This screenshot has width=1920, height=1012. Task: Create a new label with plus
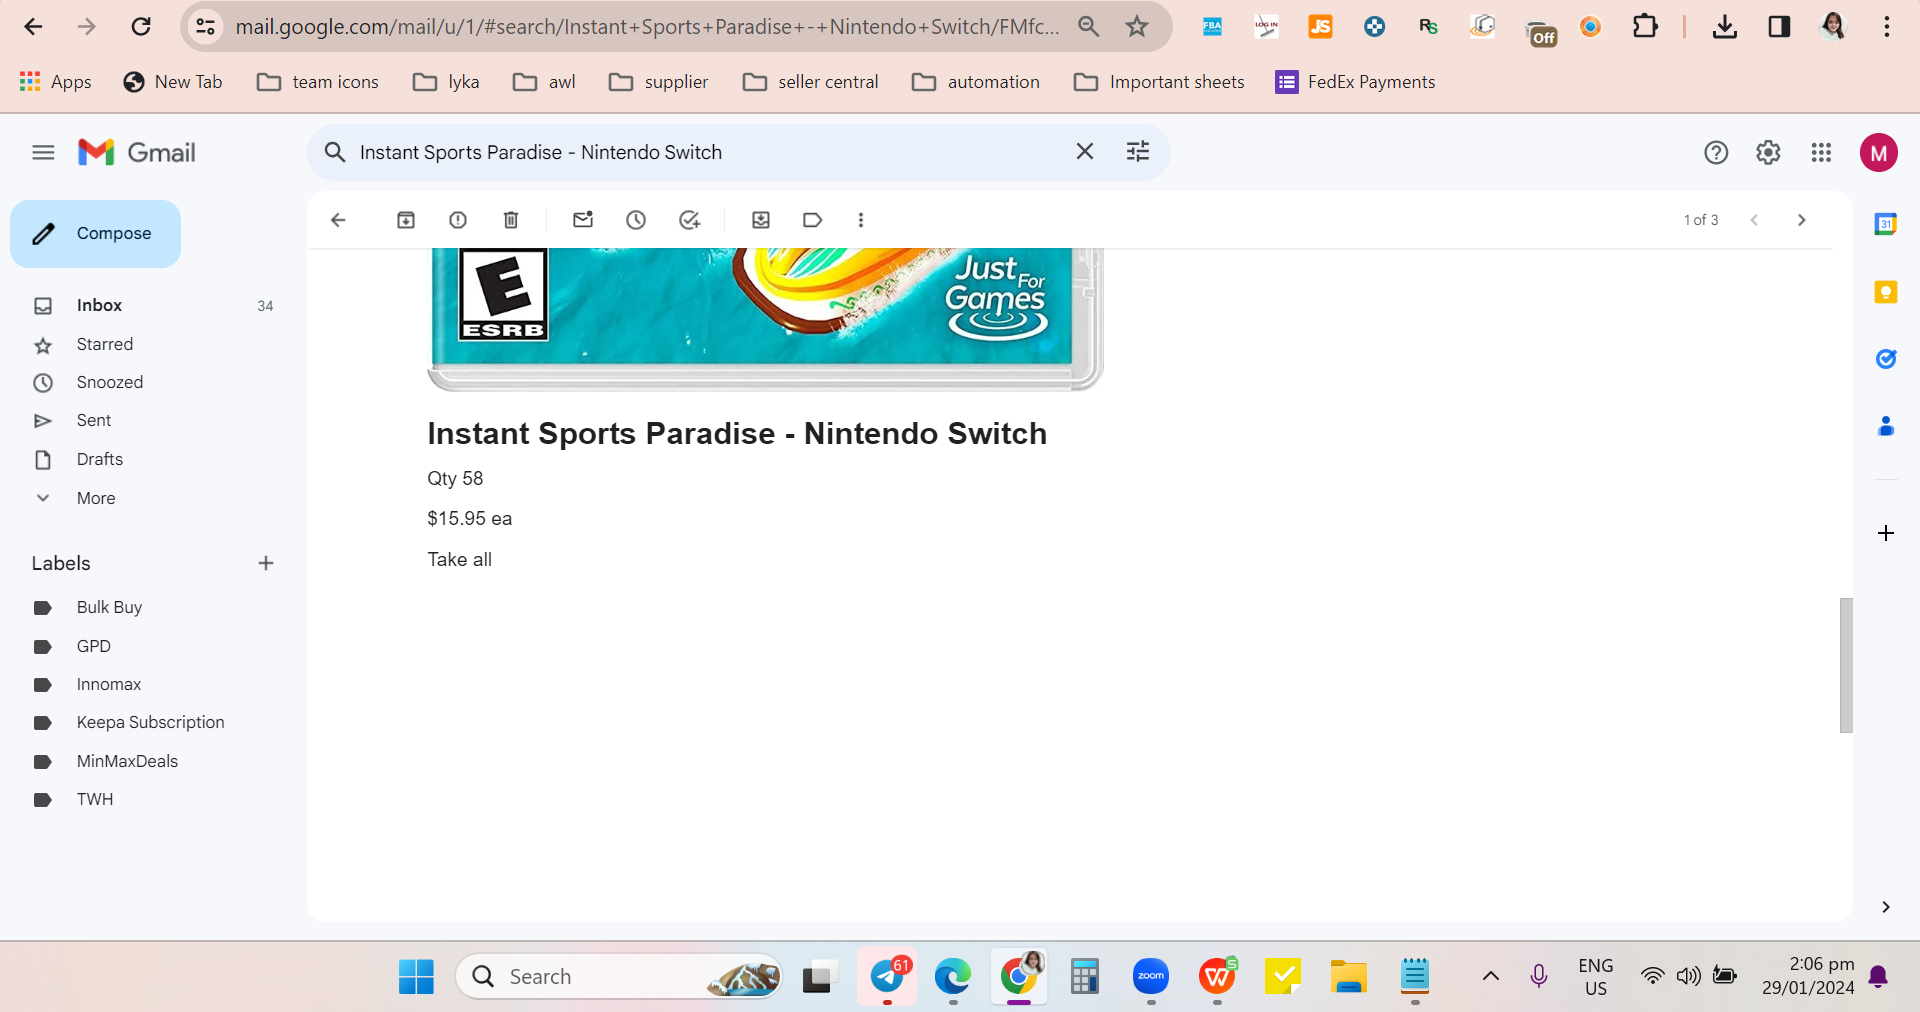point(266,563)
